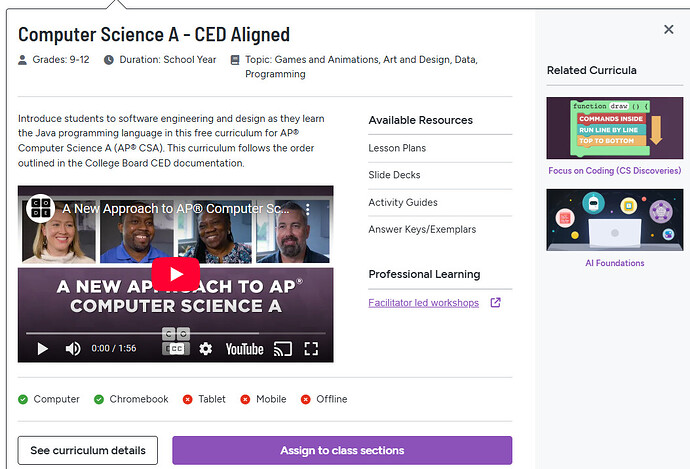This screenshot has width=690, height=469.
Task: Click the red X icon beside Mobile
Action: point(245,399)
